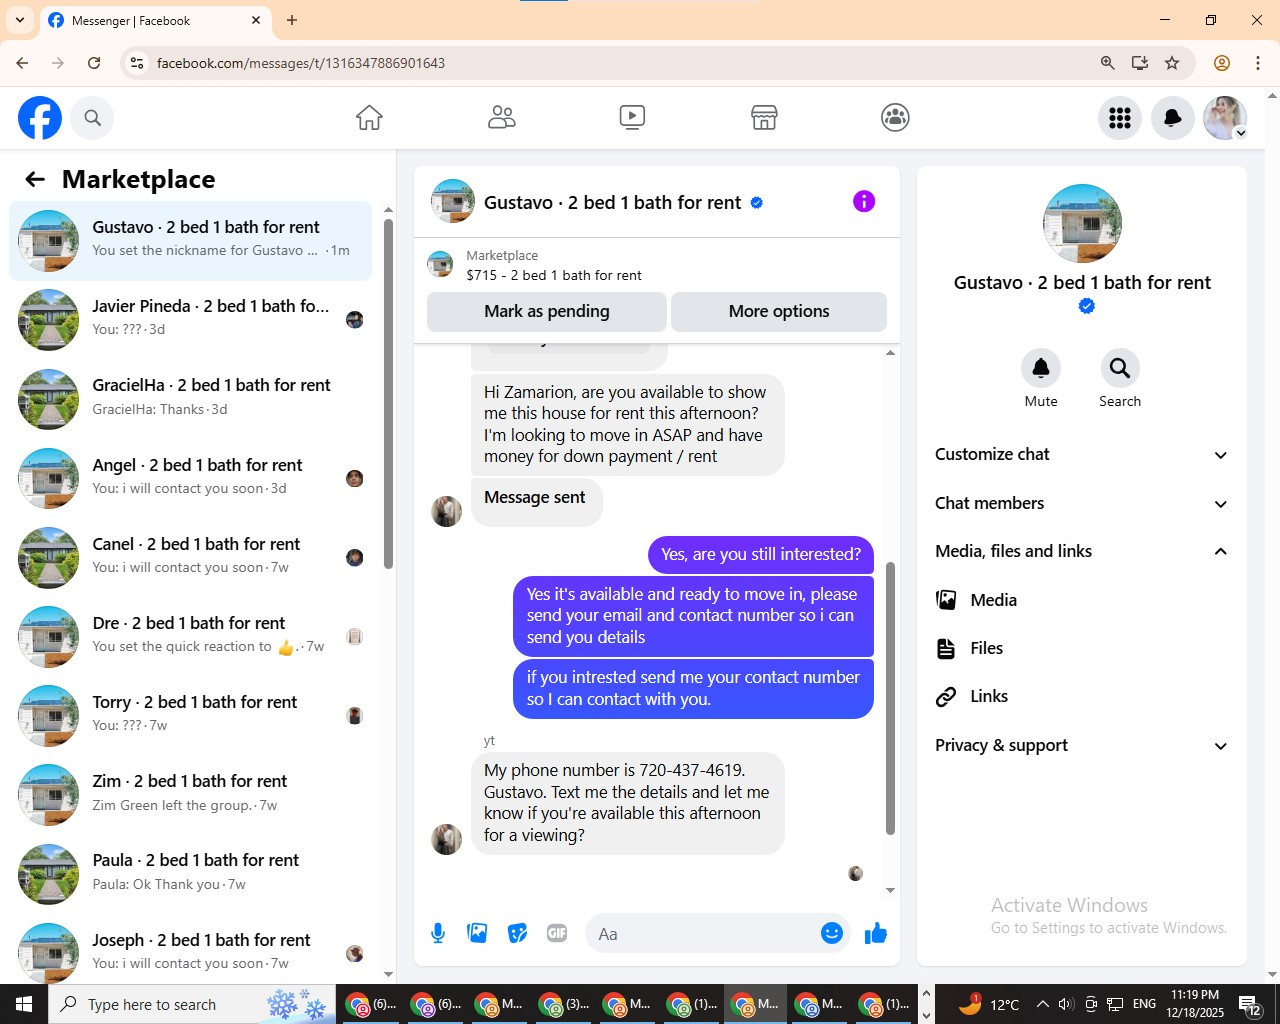Open the Notifications bell
The width and height of the screenshot is (1280, 1024).
(x=1173, y=118)
